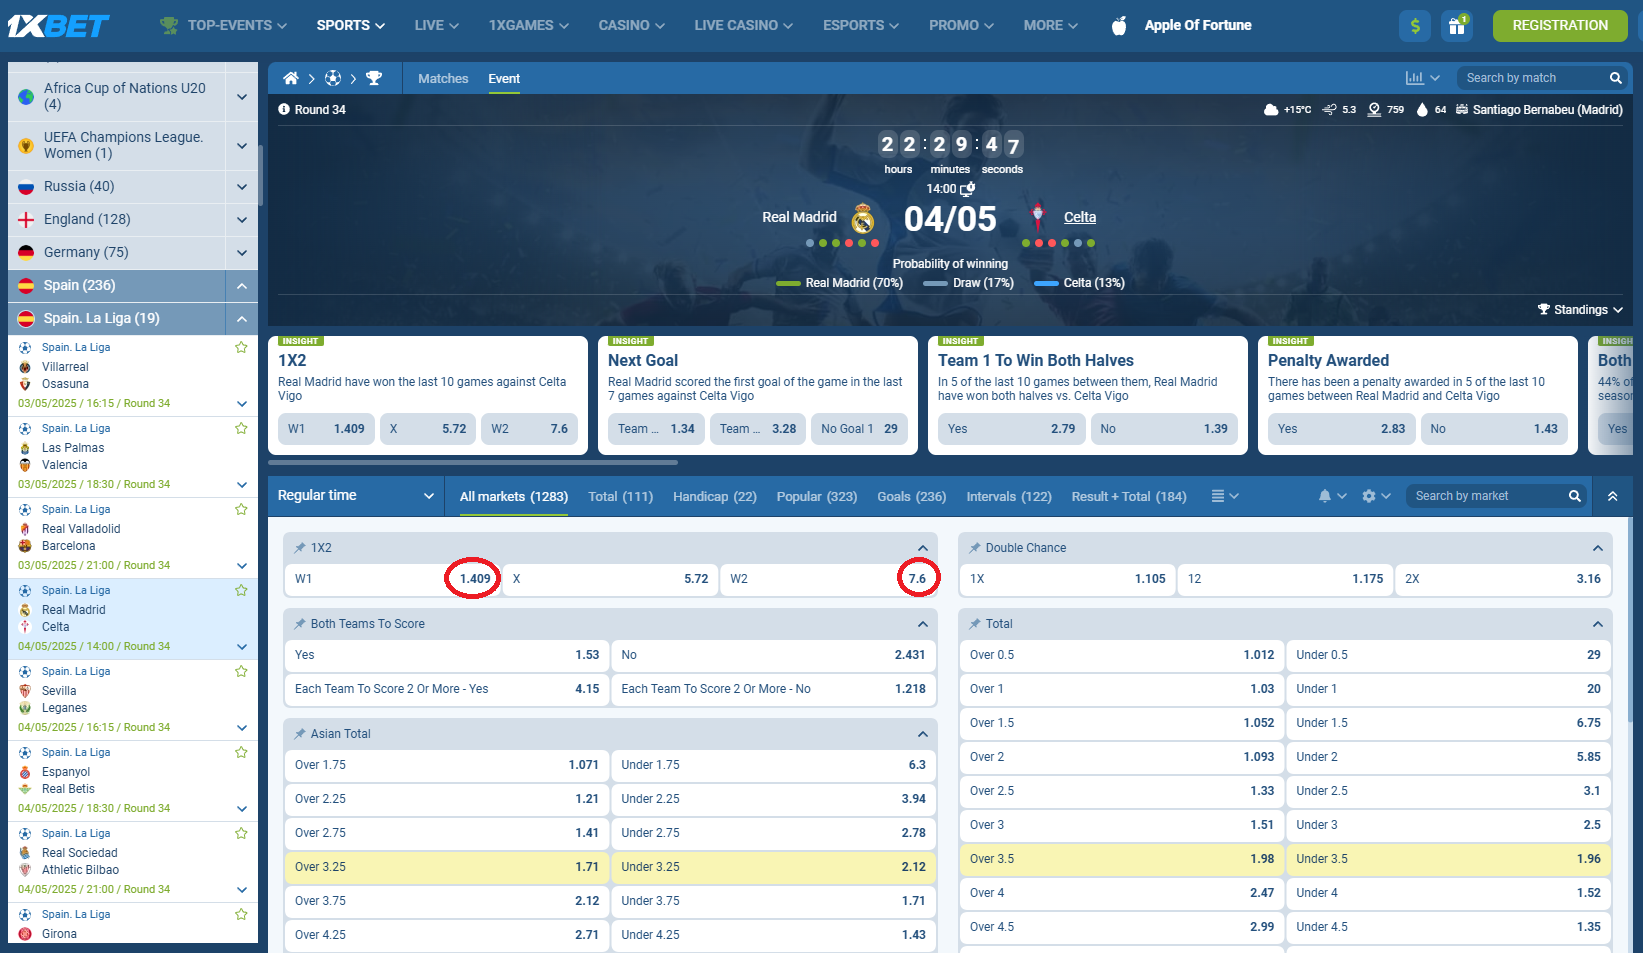Collapse all markets double-chevron icon

click(x=1612, y=496)
